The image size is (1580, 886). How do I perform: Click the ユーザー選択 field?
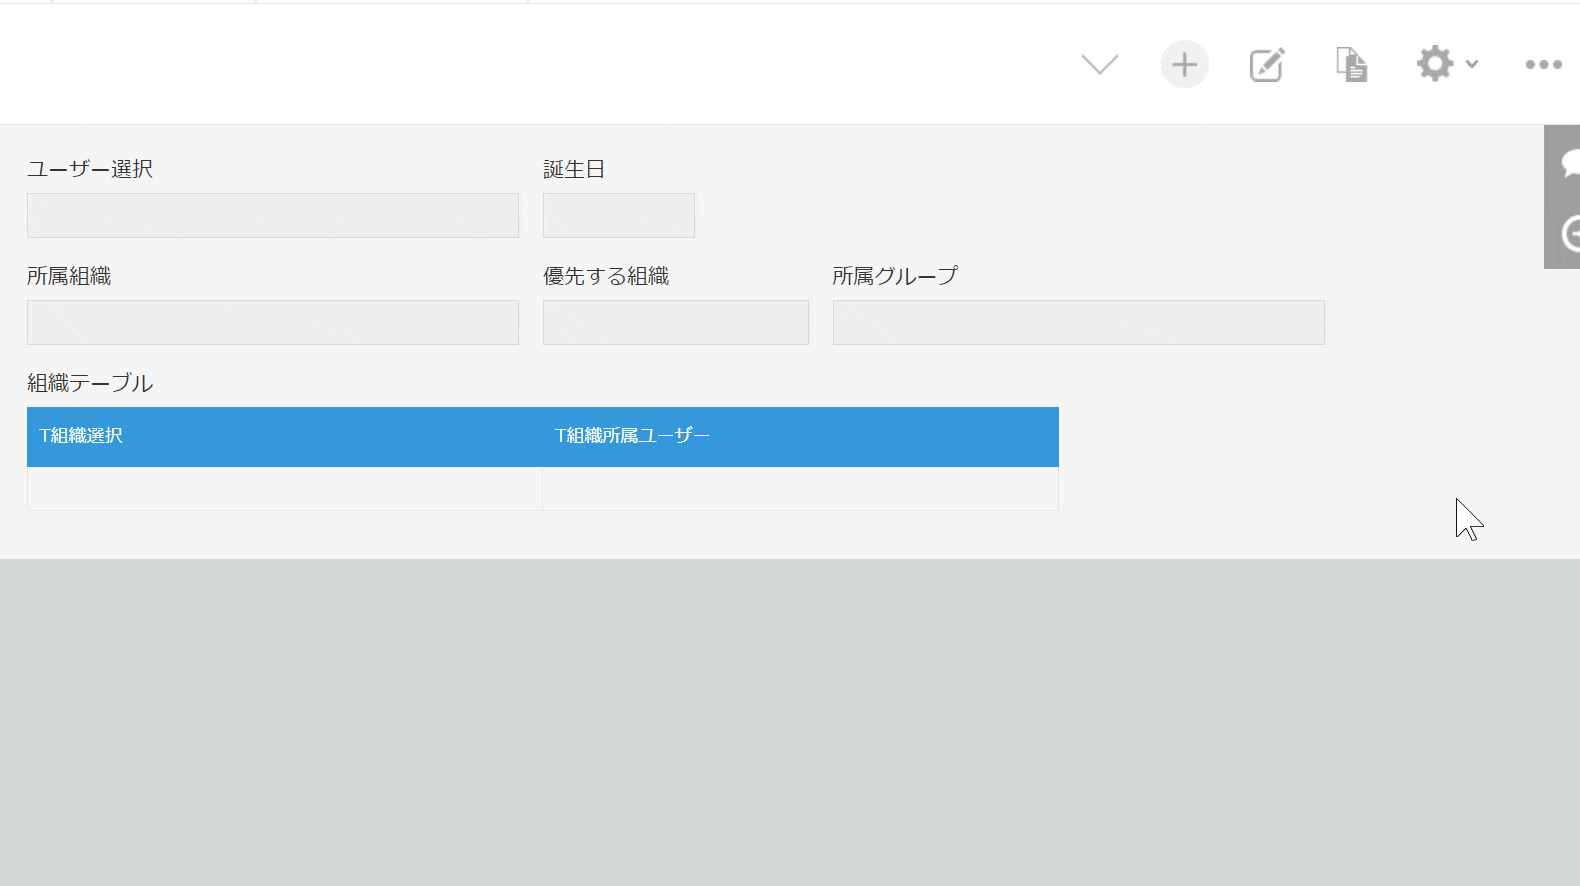(273, 215)
